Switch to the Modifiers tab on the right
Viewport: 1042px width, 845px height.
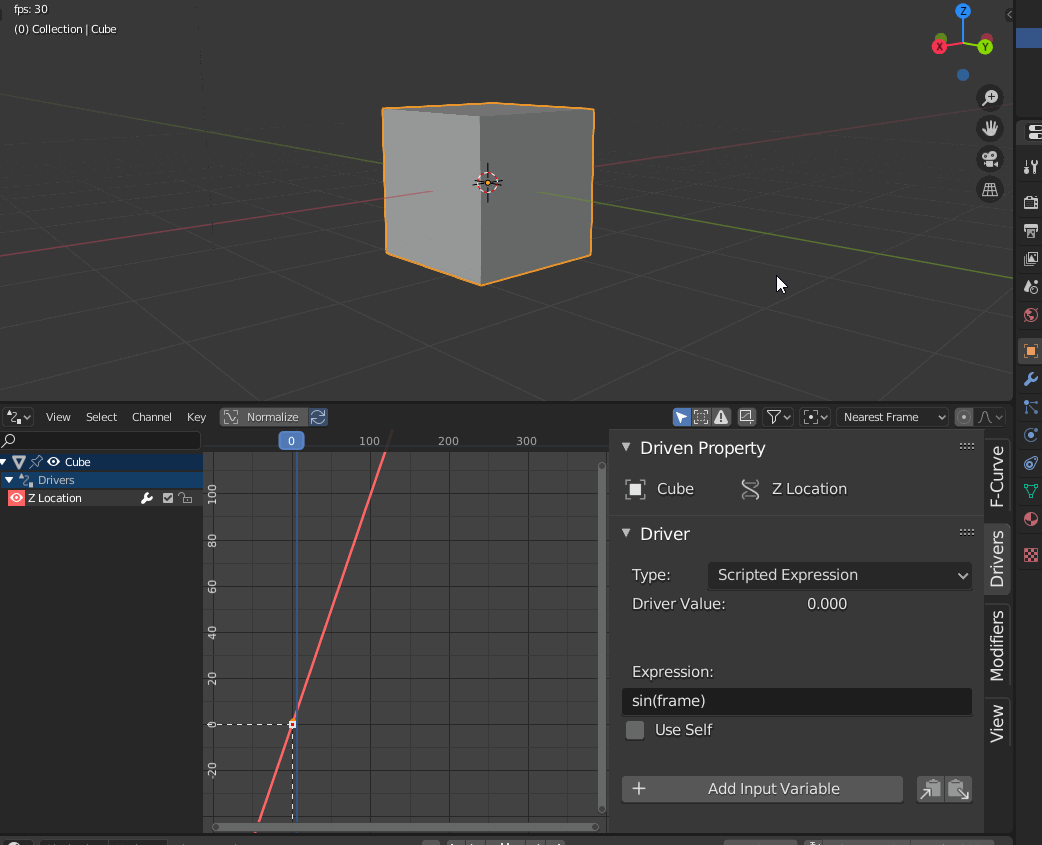tap(996, 644)
